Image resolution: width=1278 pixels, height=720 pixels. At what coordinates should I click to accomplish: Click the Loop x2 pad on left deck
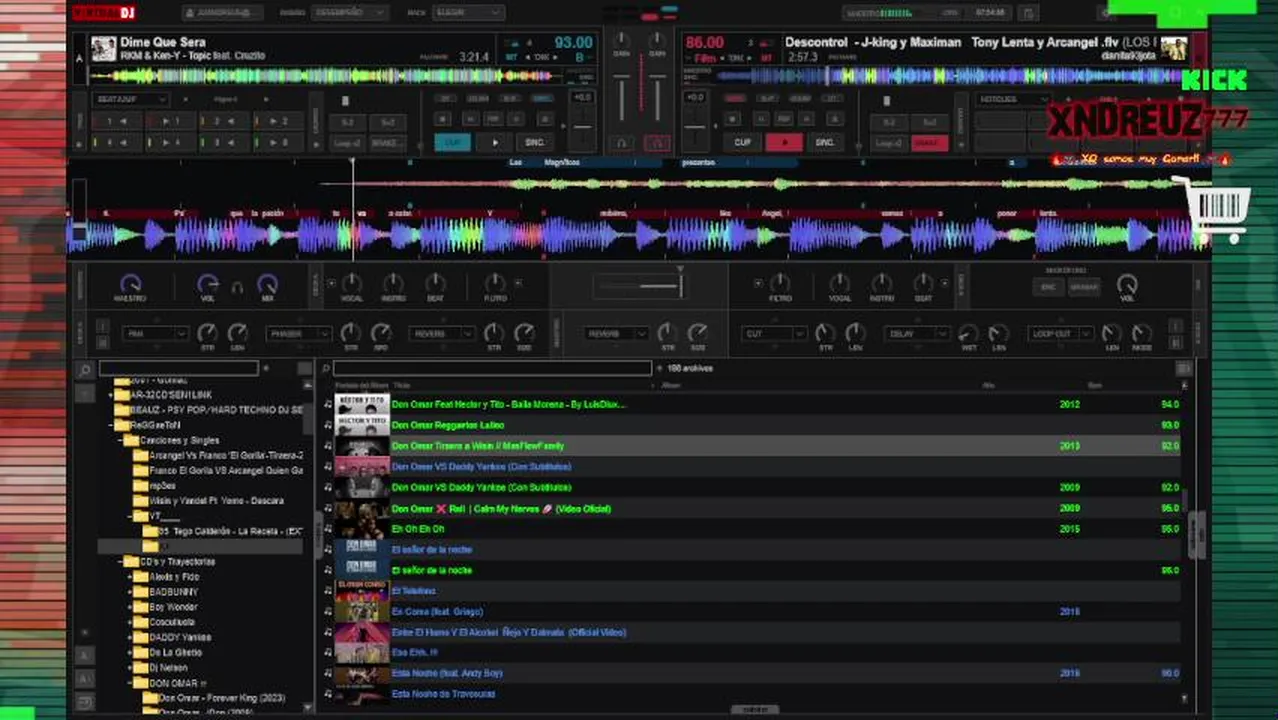coord(348,143)
